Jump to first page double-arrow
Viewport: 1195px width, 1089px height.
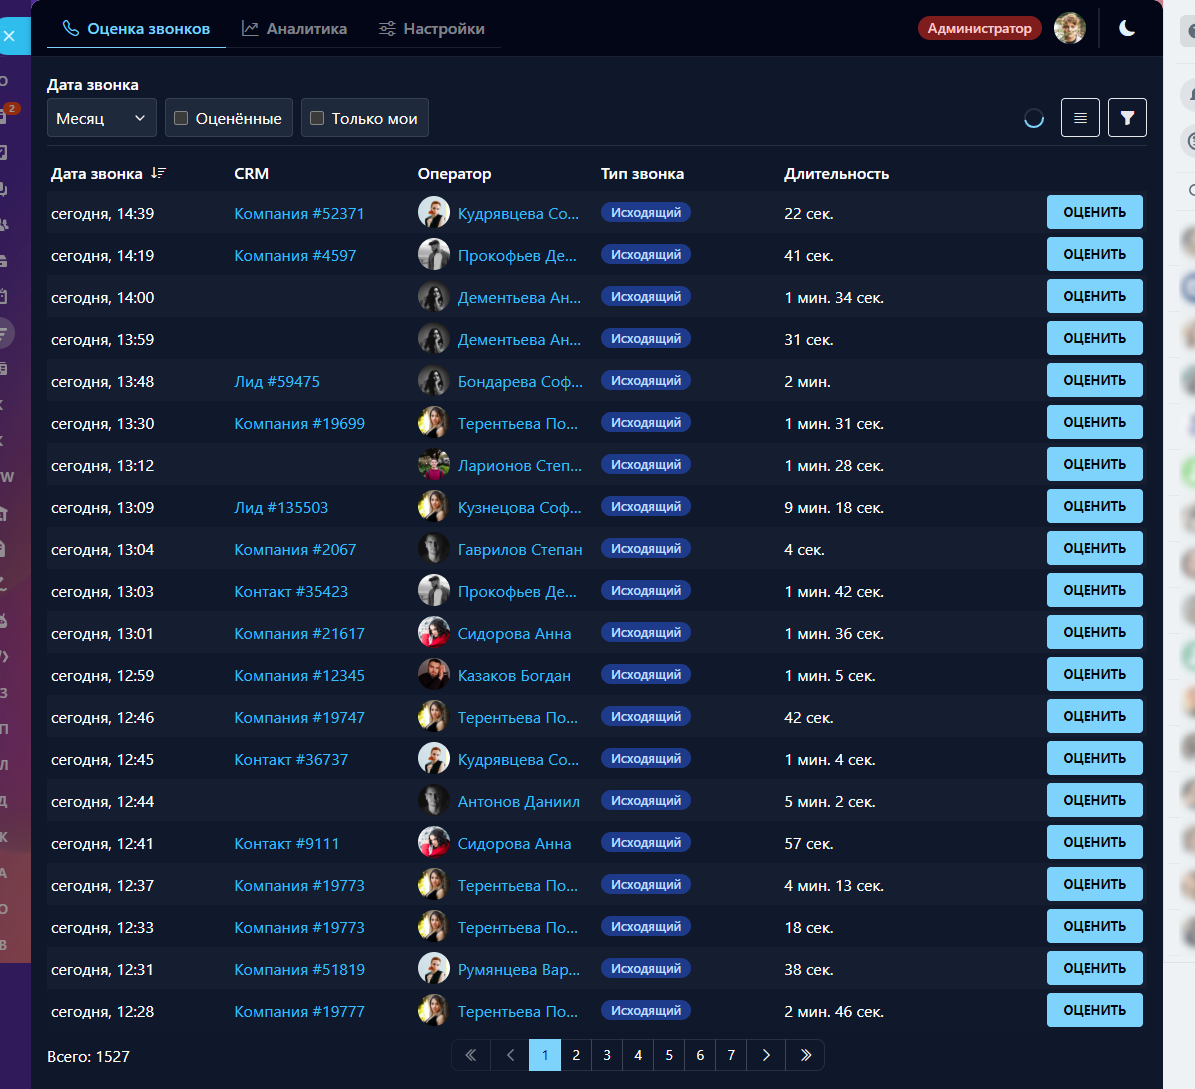pos(471,1055)
